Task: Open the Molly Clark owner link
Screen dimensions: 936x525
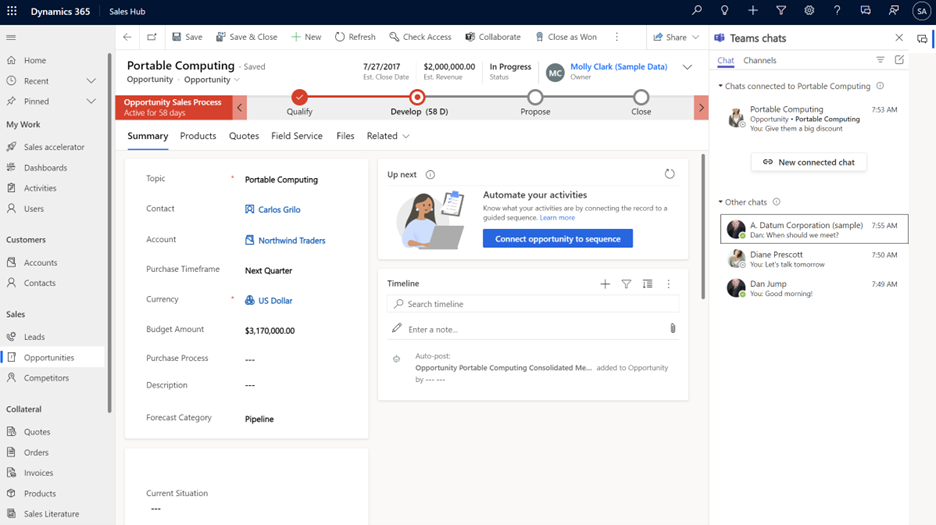Action: (618, 67)
